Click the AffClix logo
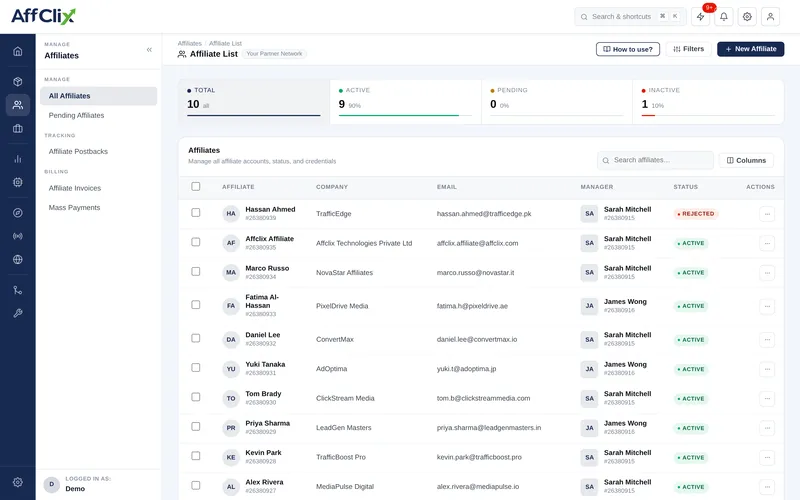 [x=43, y=16]
